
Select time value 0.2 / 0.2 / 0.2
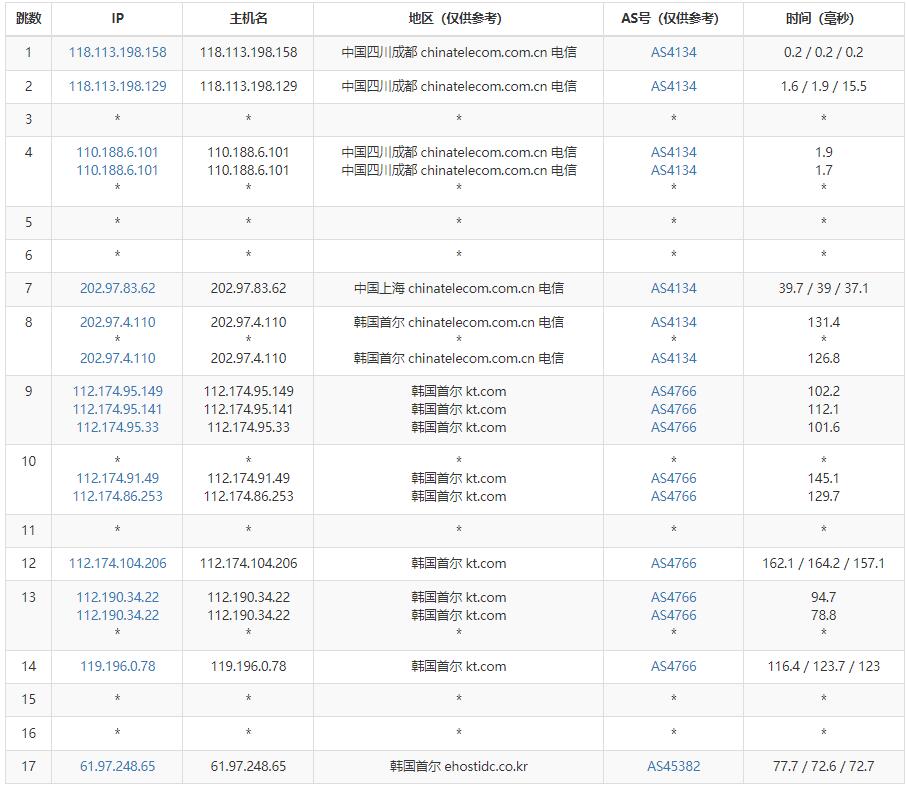pos(823,52)
